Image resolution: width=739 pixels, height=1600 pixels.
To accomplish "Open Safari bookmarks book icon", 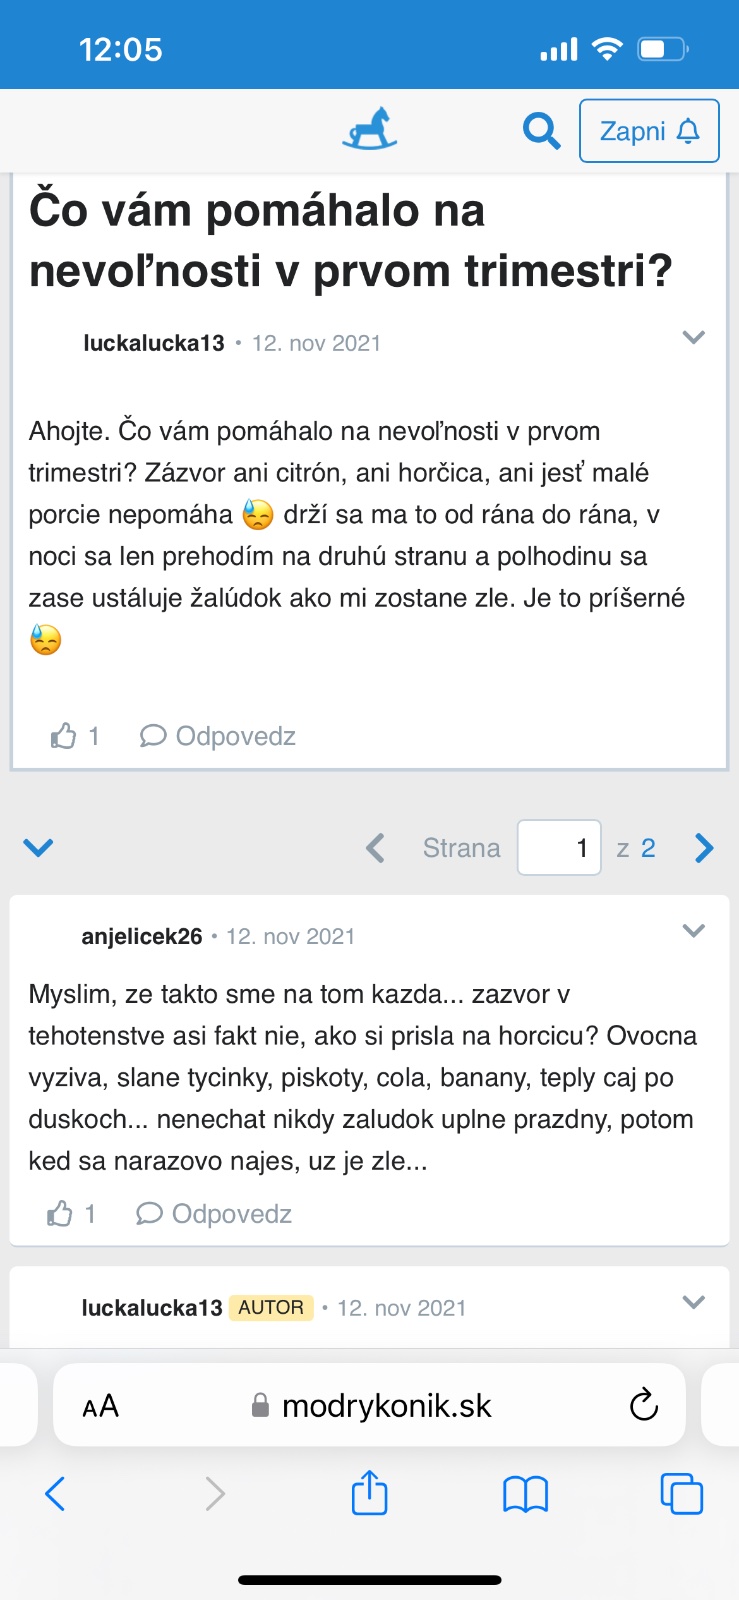I will pyautogui.click(x=525, y=1494).
